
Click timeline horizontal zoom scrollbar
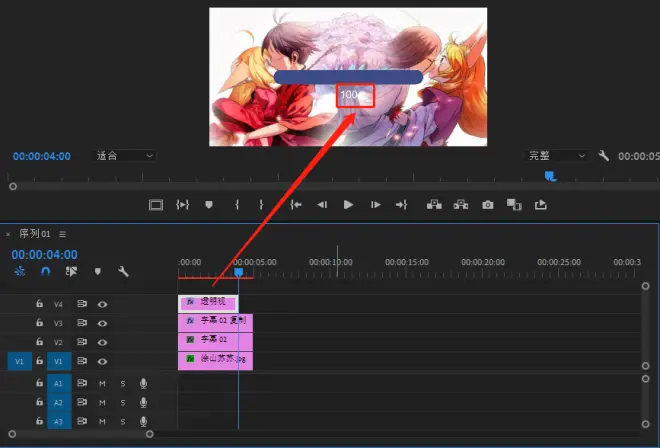point(81,434)
